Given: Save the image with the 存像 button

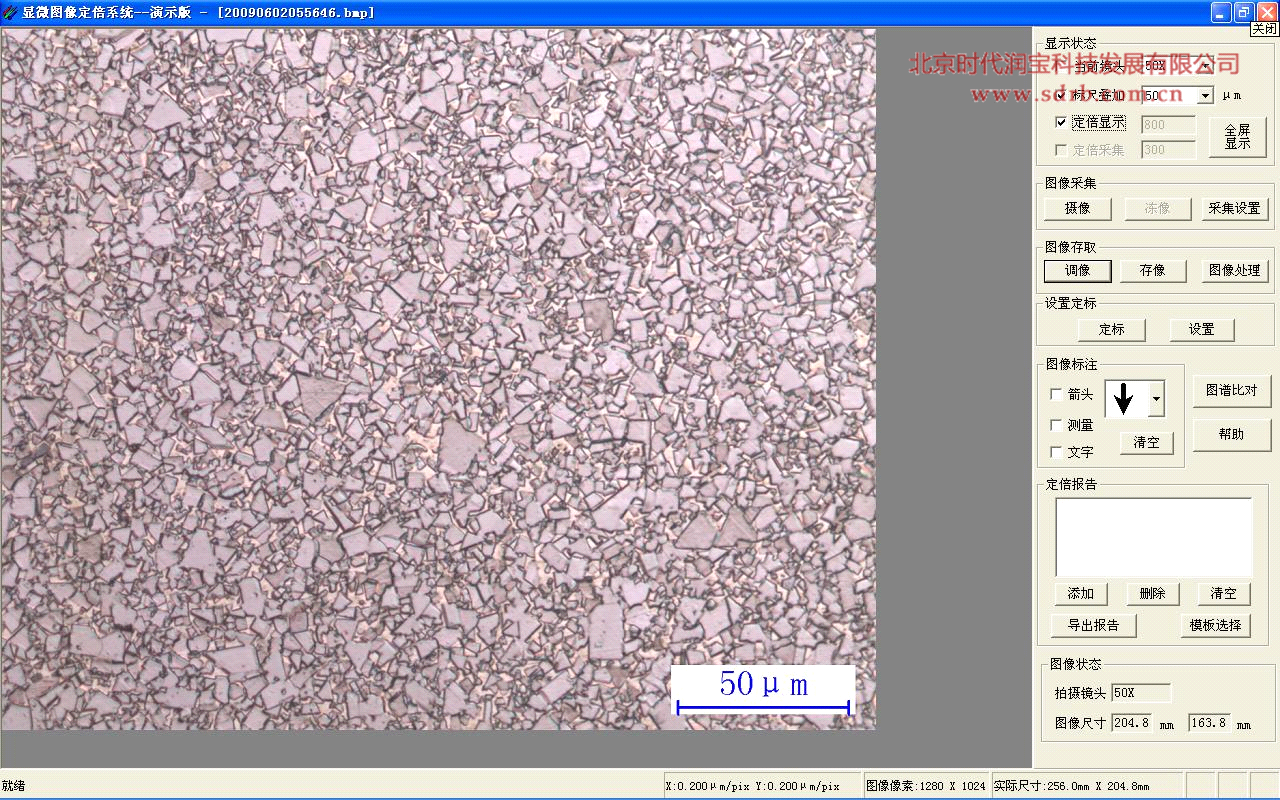Looking at the screenshot, I should click(1152, 270).
